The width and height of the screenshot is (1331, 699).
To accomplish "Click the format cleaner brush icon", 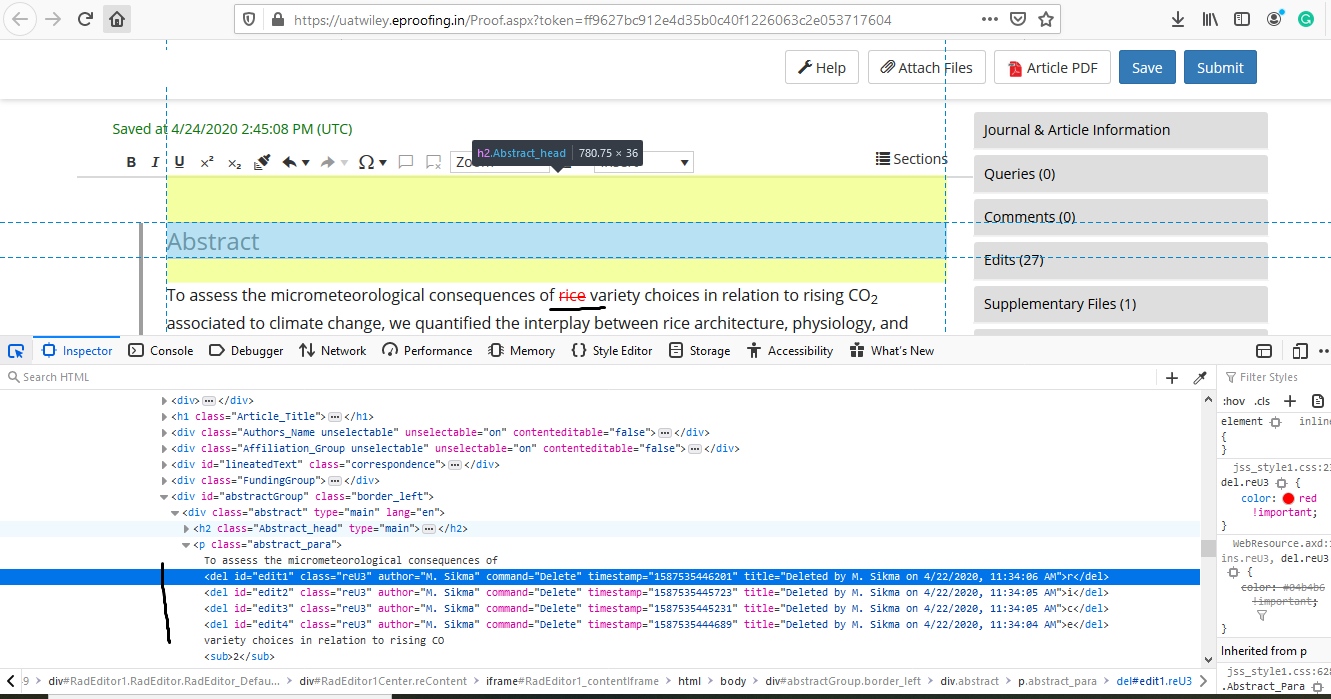I will click(262, 162).
